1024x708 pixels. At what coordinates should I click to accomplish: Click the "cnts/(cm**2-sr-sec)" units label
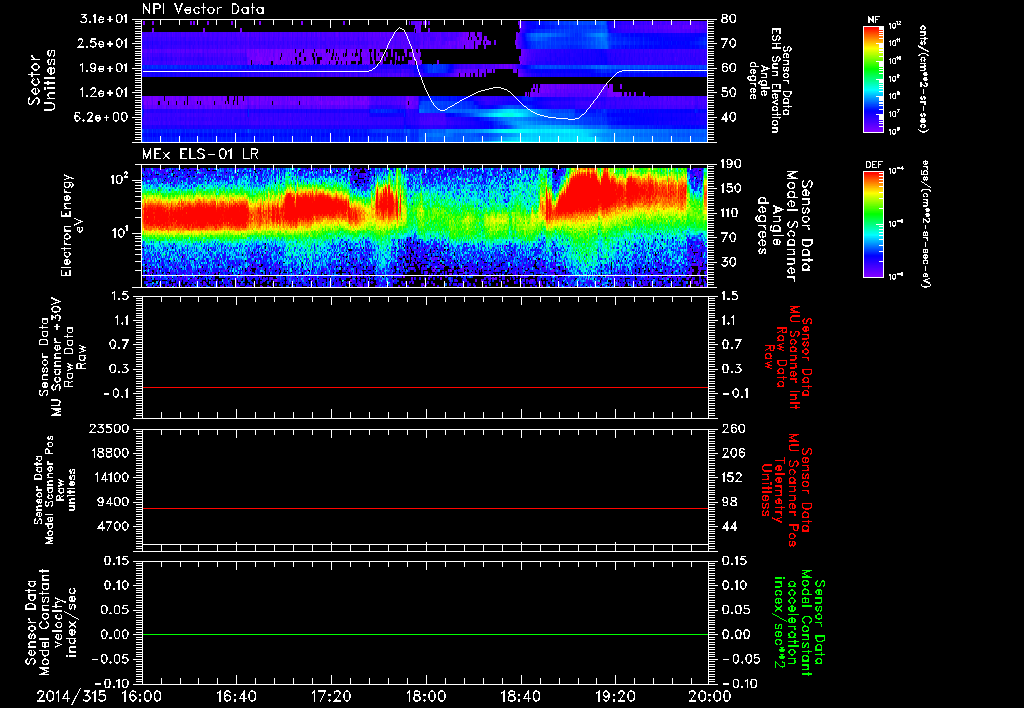923,78
